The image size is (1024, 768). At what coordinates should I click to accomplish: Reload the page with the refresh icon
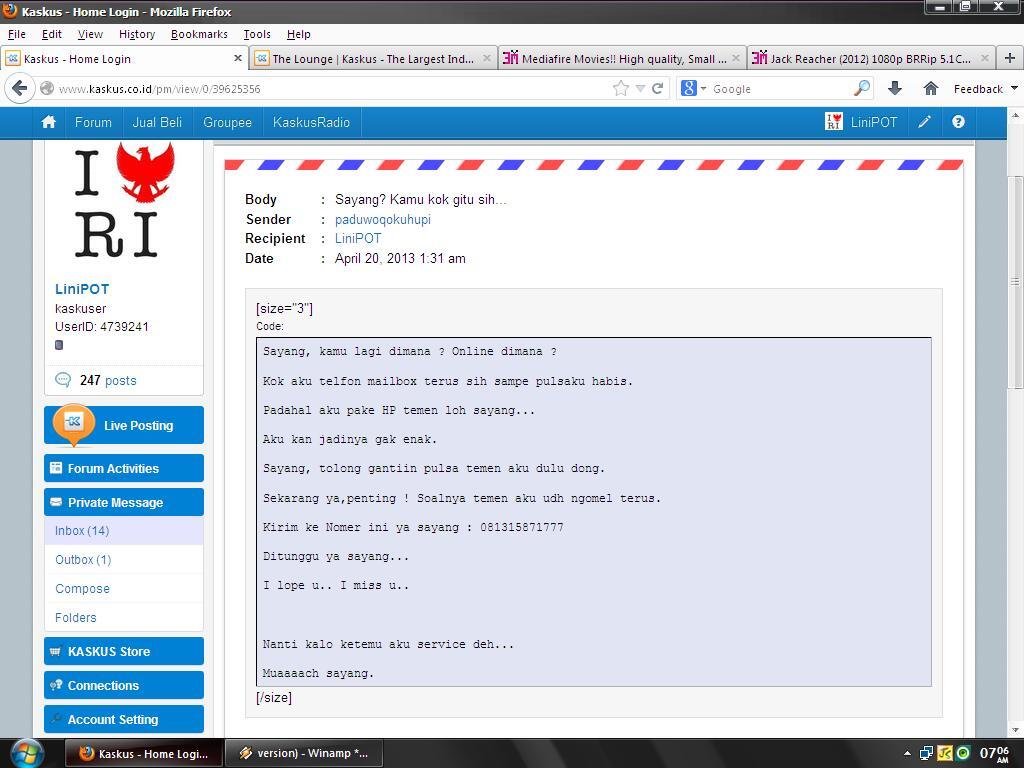(x=658, y=88)
